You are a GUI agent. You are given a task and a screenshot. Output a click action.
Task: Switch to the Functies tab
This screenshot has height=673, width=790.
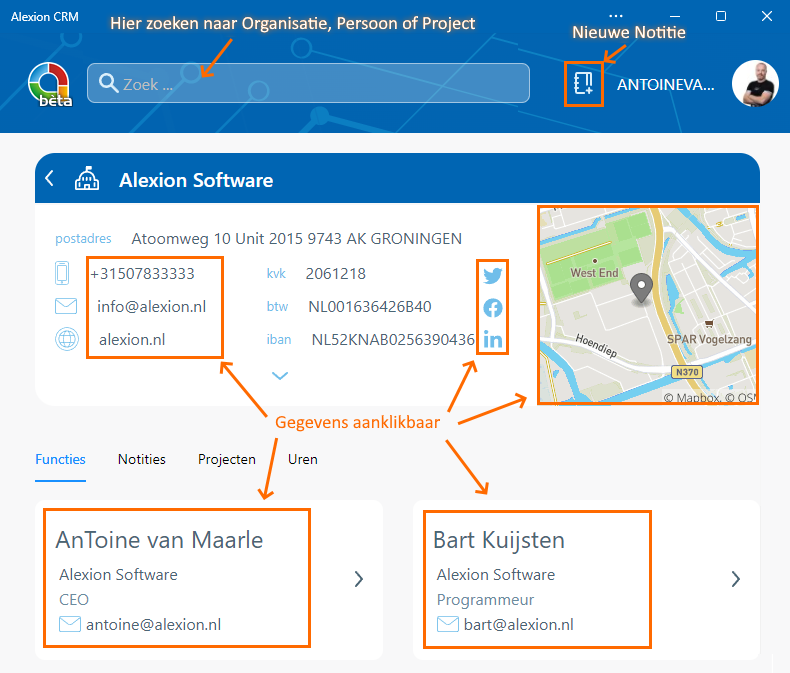click(60, 459)
